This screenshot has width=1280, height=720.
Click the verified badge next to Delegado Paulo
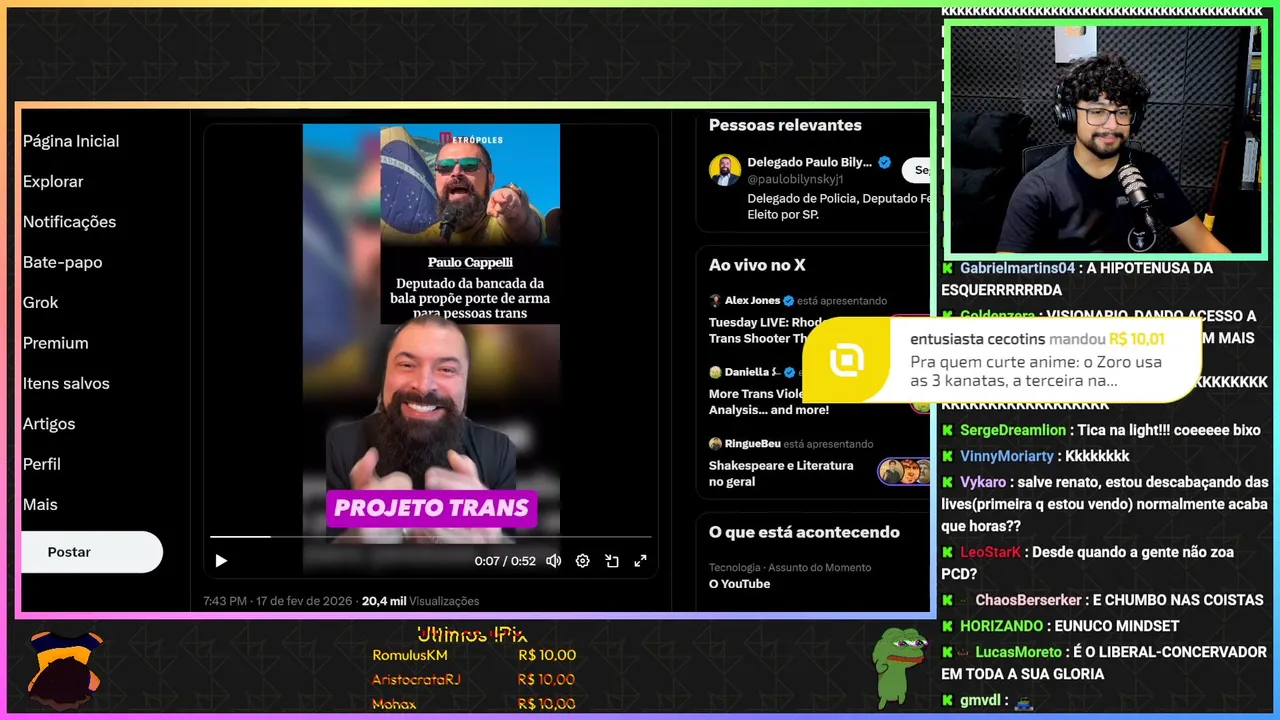click(x=884, y=162)
